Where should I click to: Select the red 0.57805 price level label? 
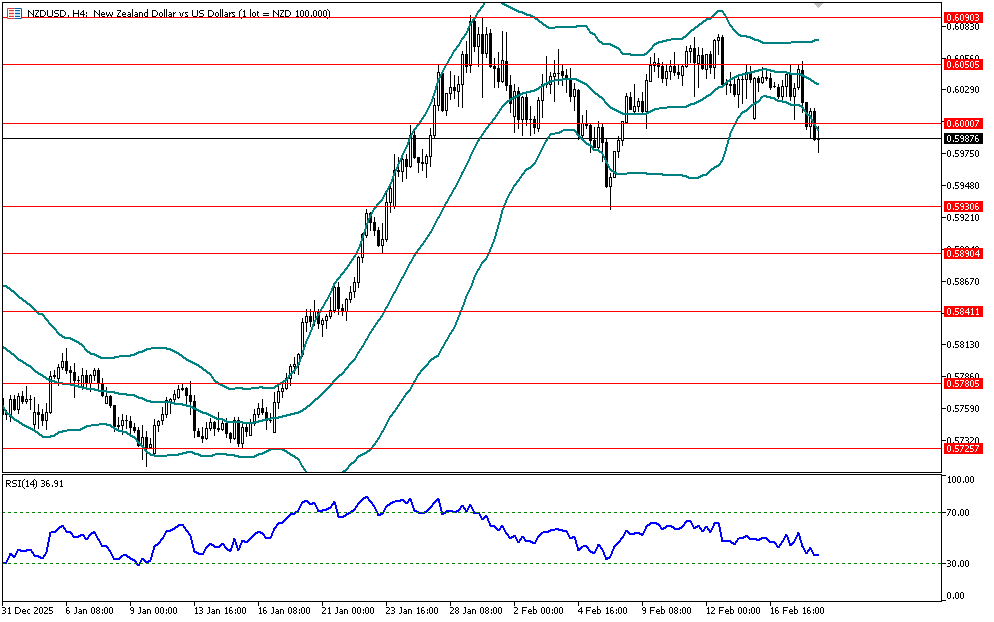click(x=961, y=383)
